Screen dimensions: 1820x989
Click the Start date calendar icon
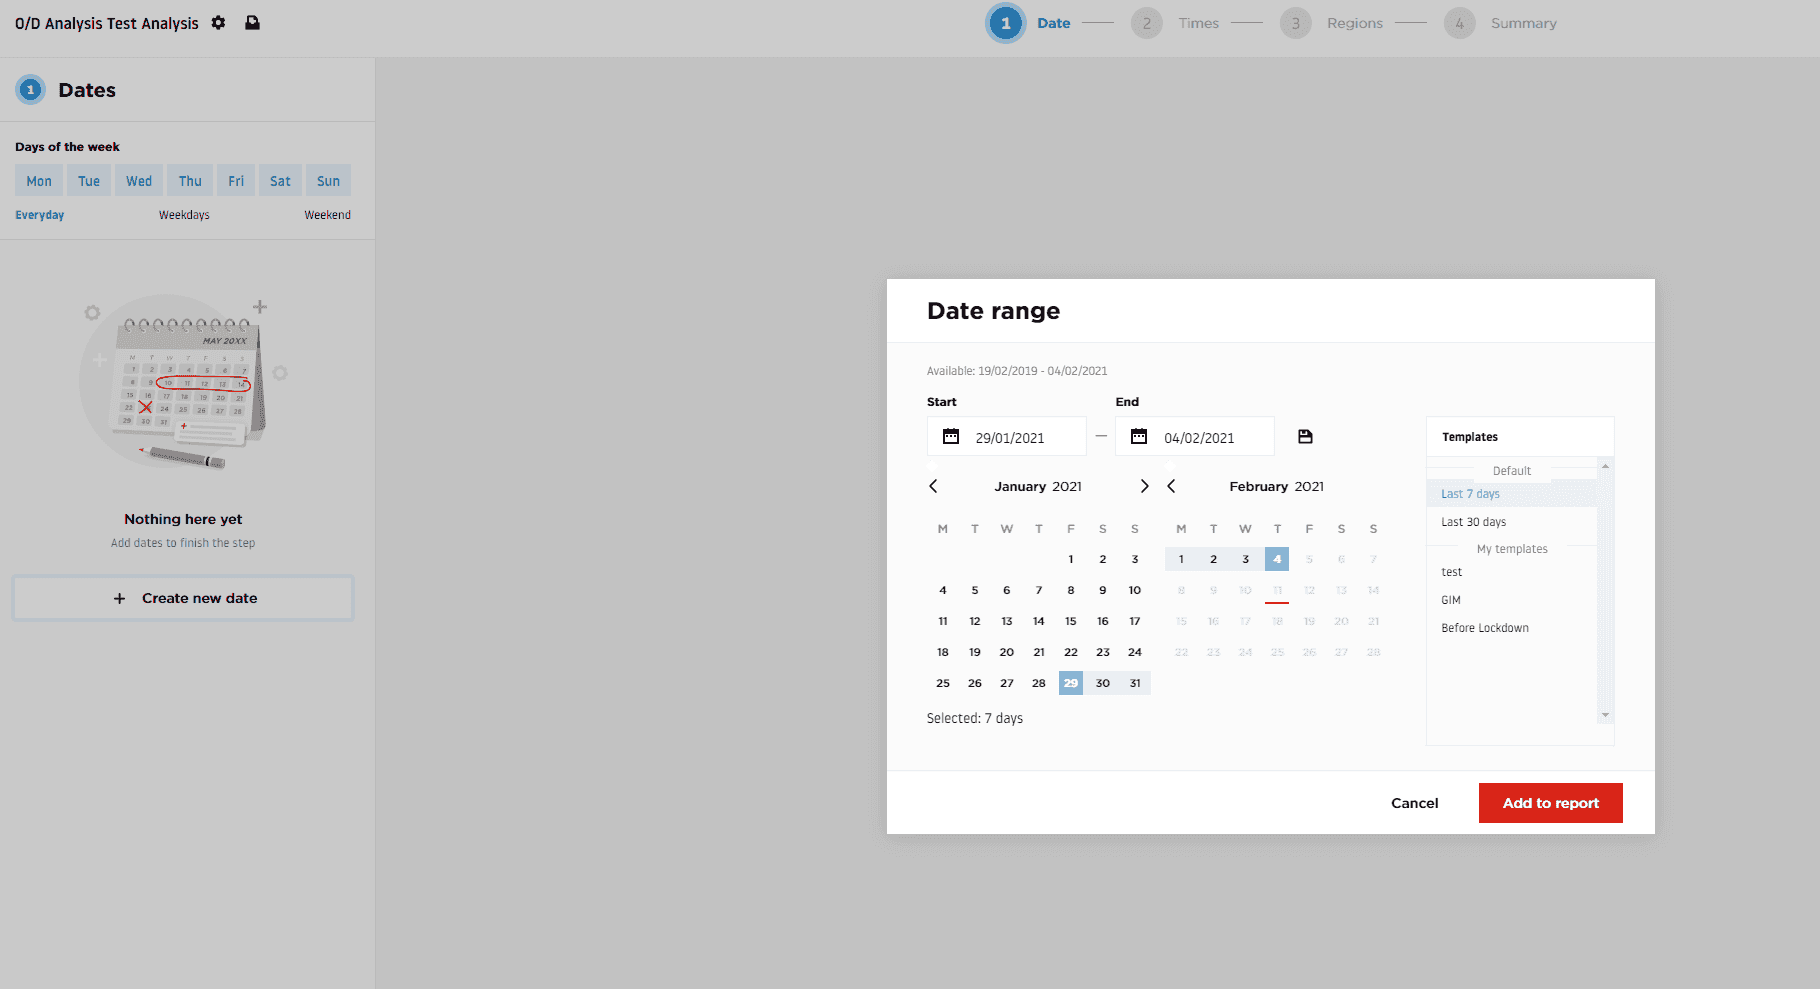click(x=951, y=437)
